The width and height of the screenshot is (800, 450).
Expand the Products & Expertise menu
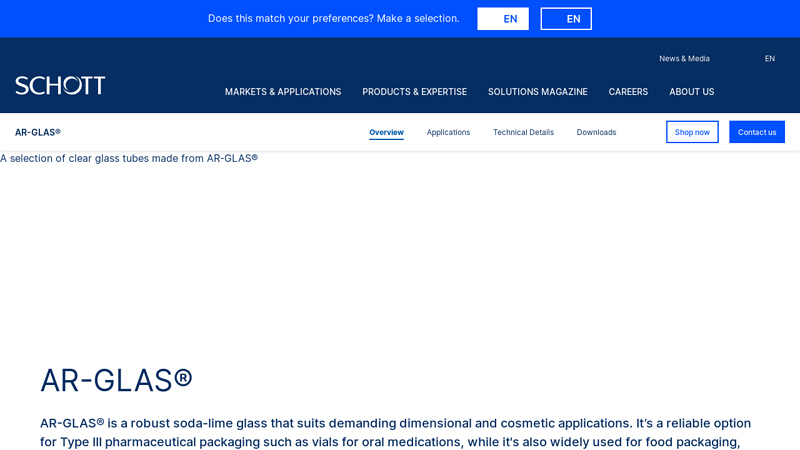point(414,92)
